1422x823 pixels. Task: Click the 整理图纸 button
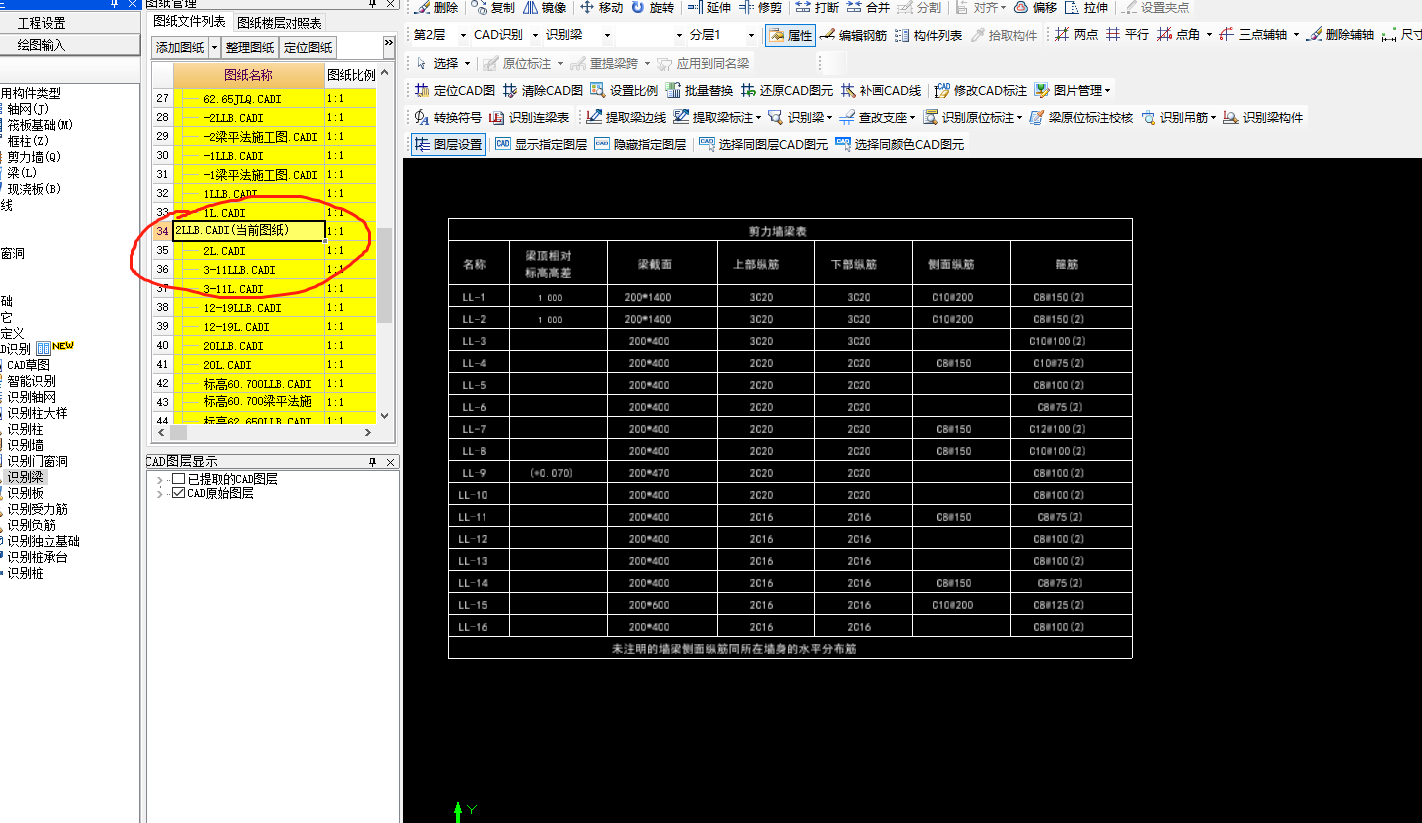pos(250,47)
